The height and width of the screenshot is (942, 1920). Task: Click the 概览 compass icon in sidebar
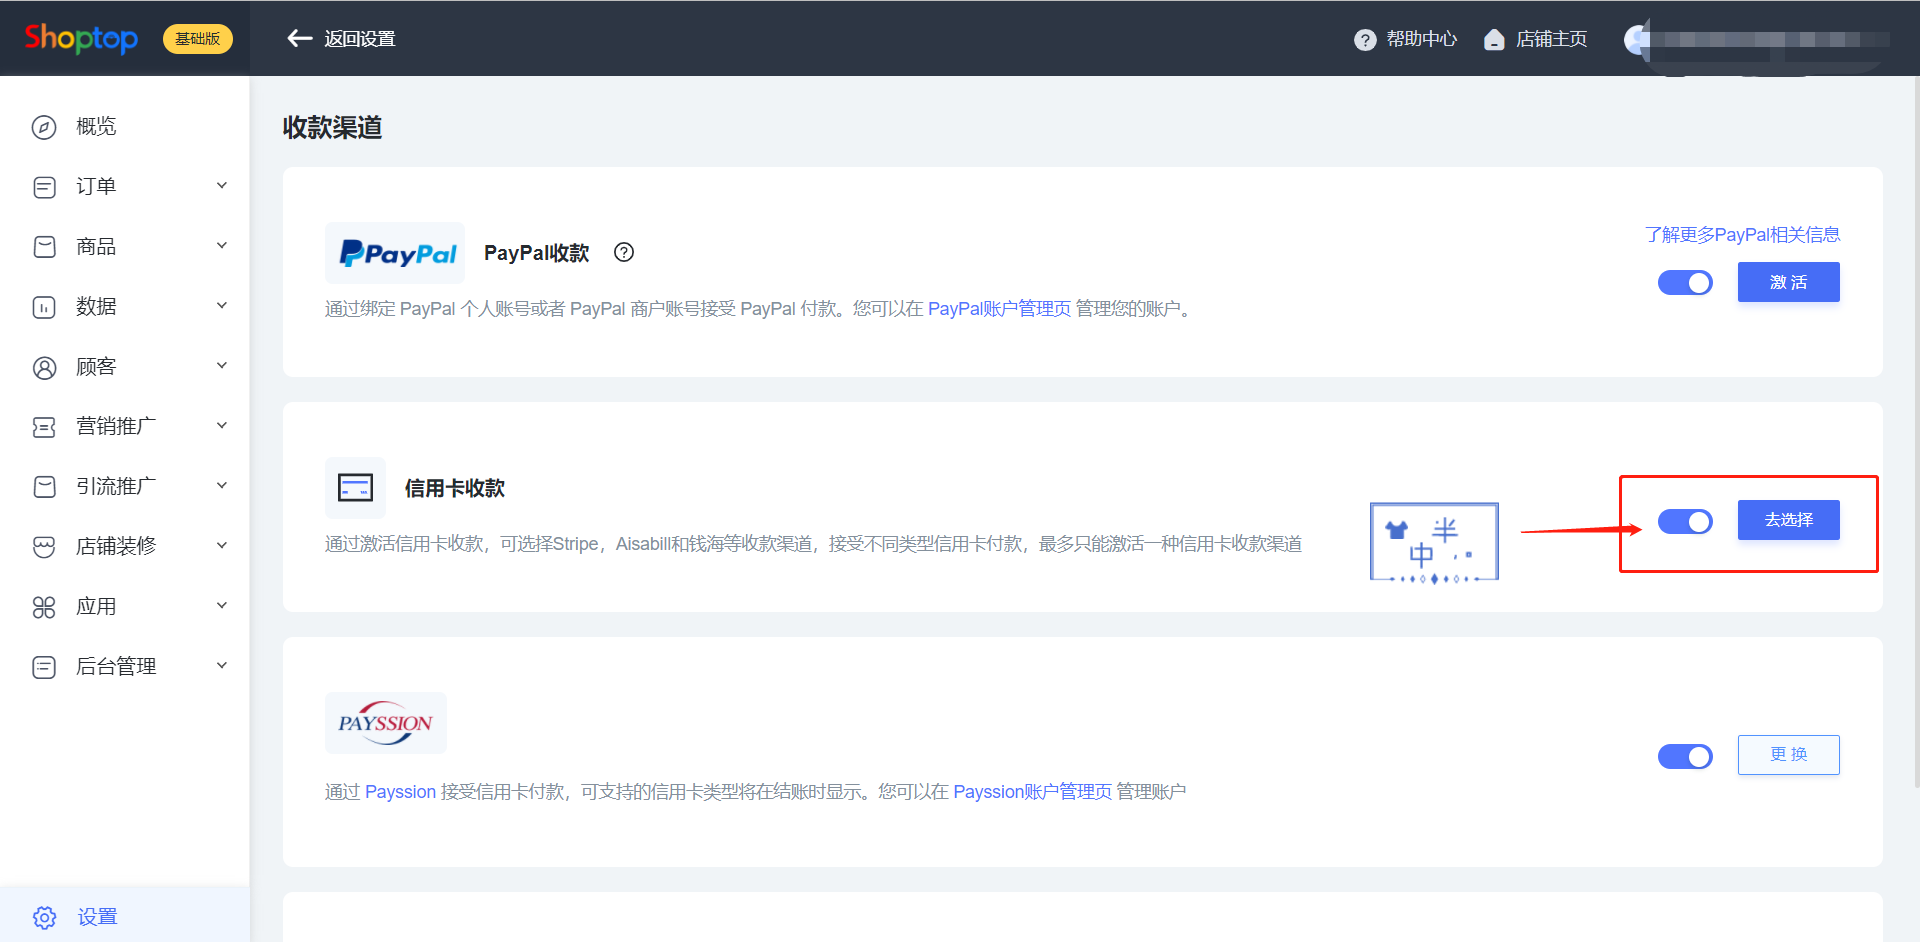(44, 127)
